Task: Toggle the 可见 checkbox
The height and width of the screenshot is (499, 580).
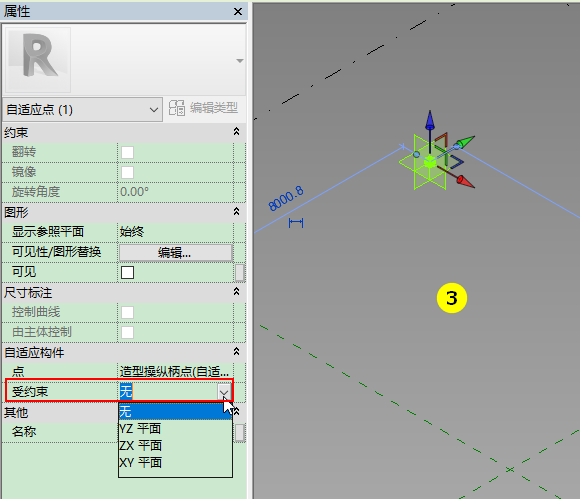Action: [127, 272]
